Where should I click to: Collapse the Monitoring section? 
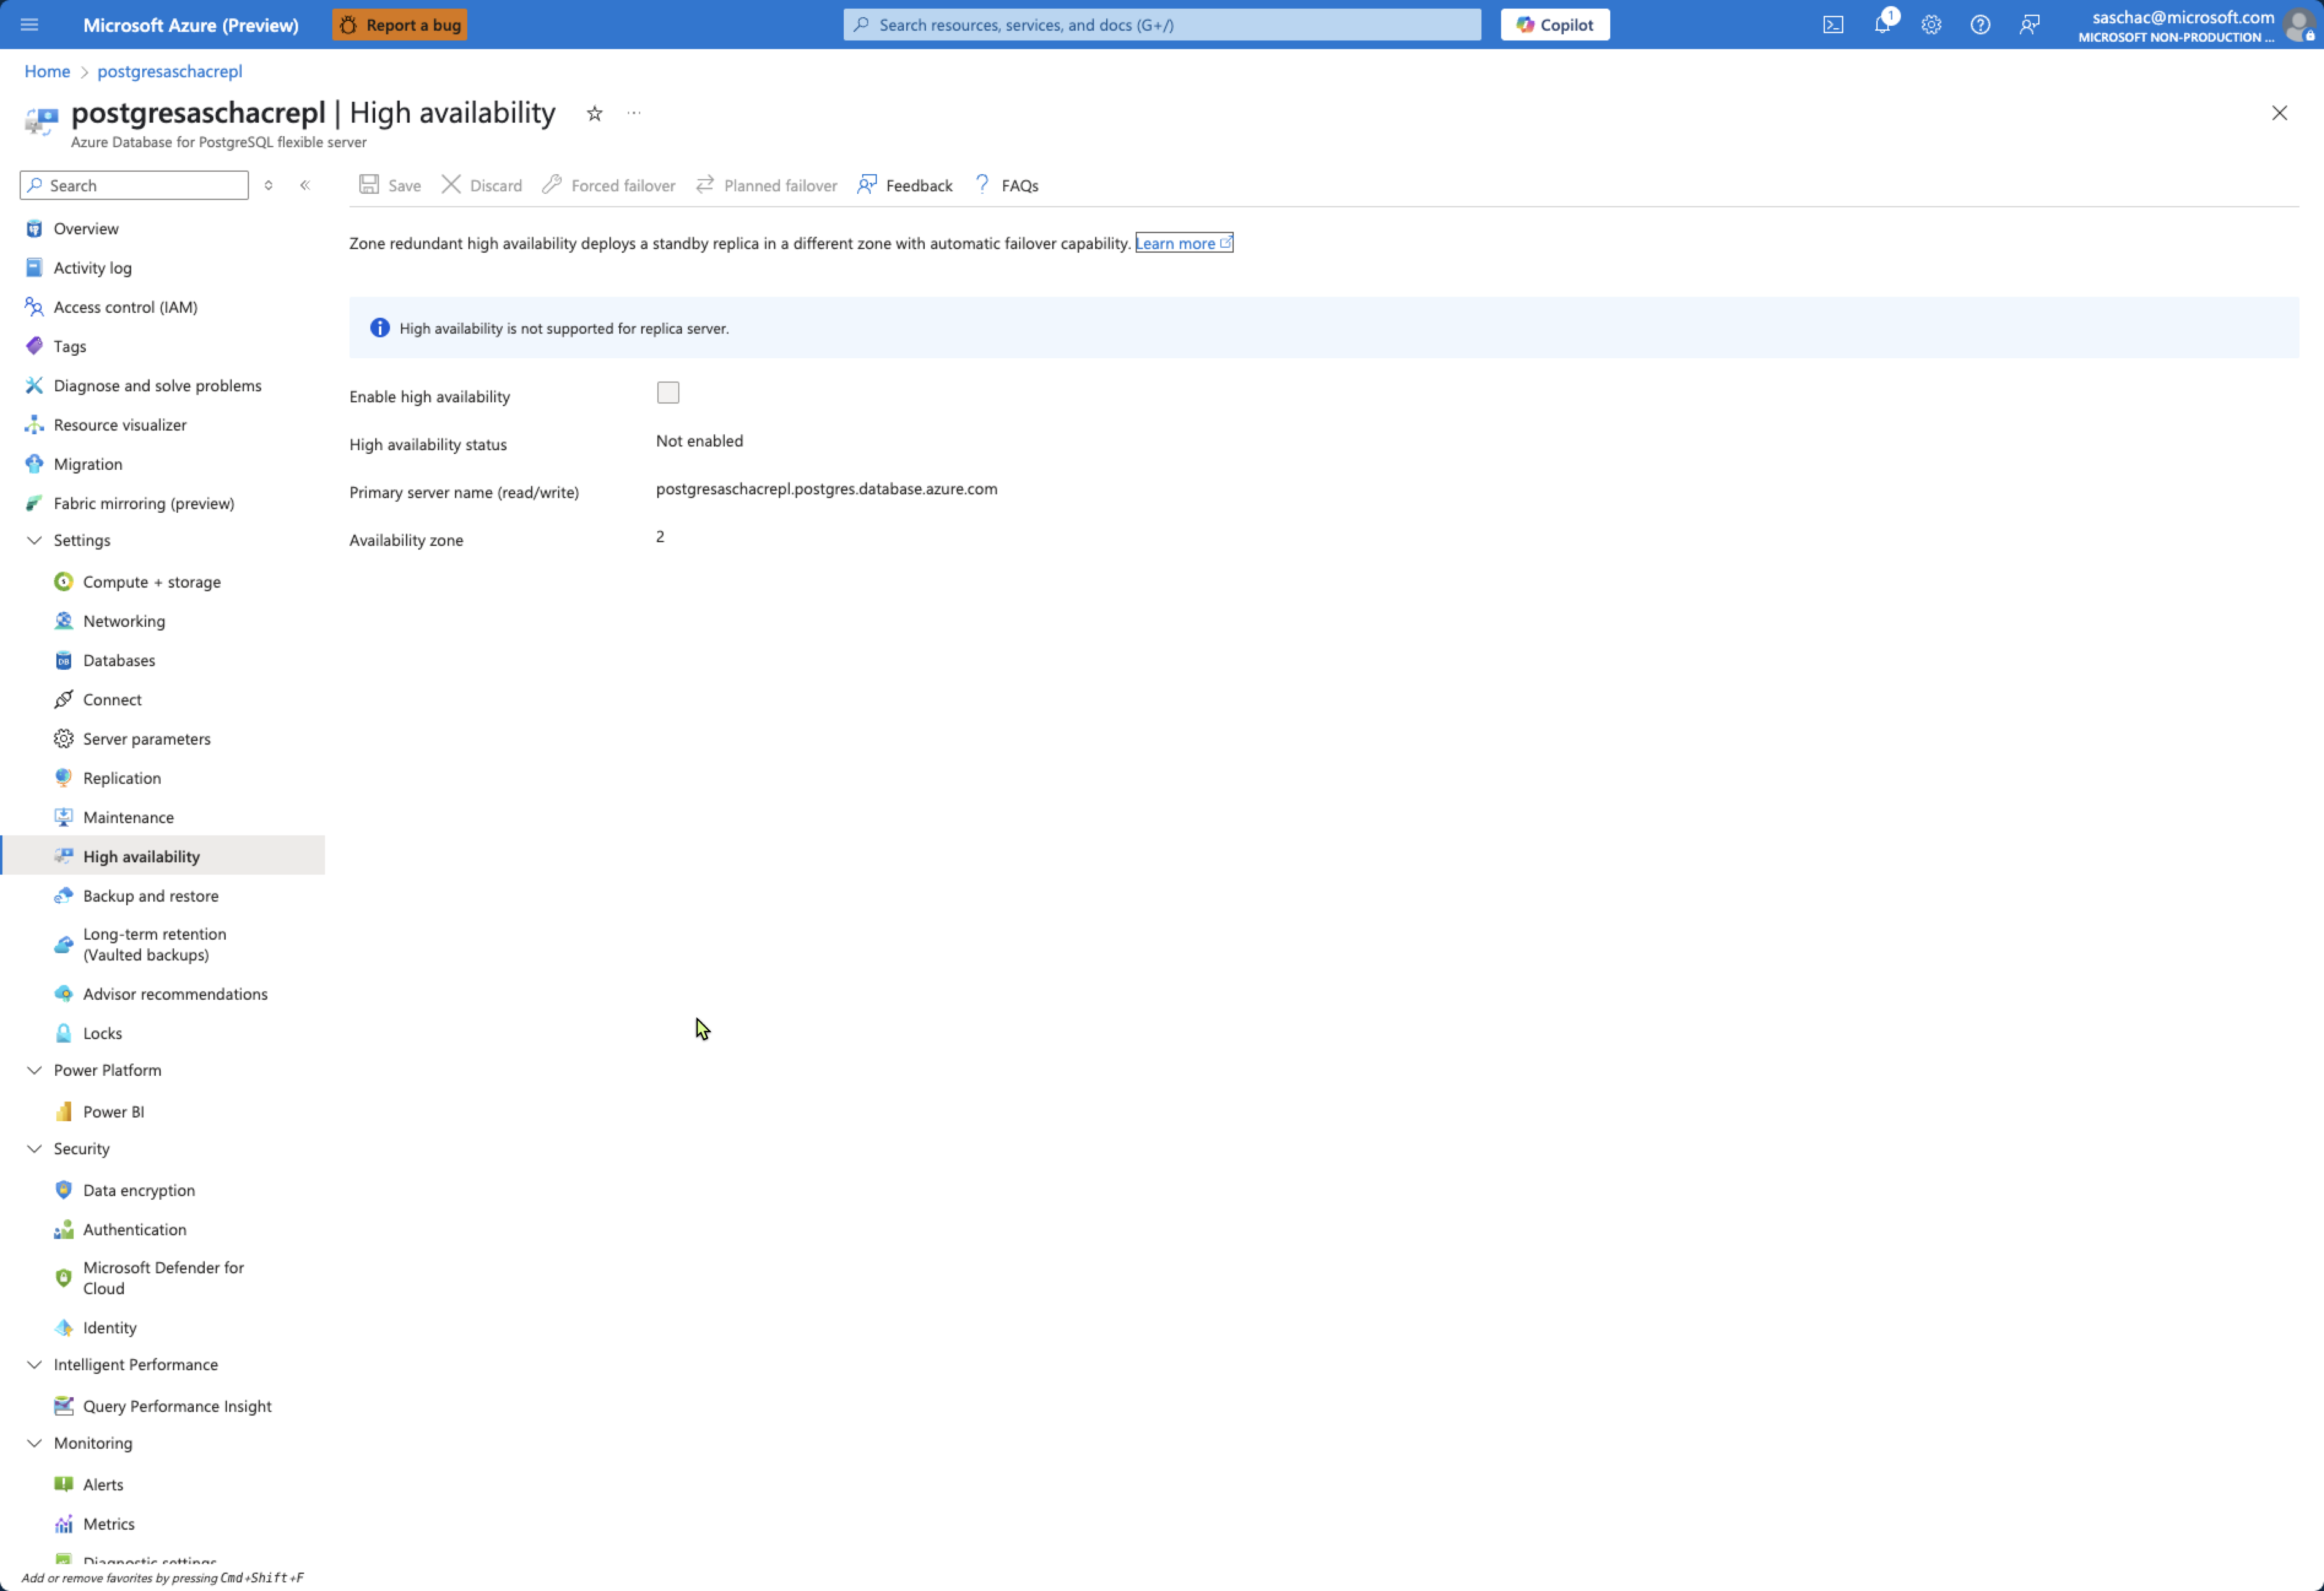[x=34, y=1444]
